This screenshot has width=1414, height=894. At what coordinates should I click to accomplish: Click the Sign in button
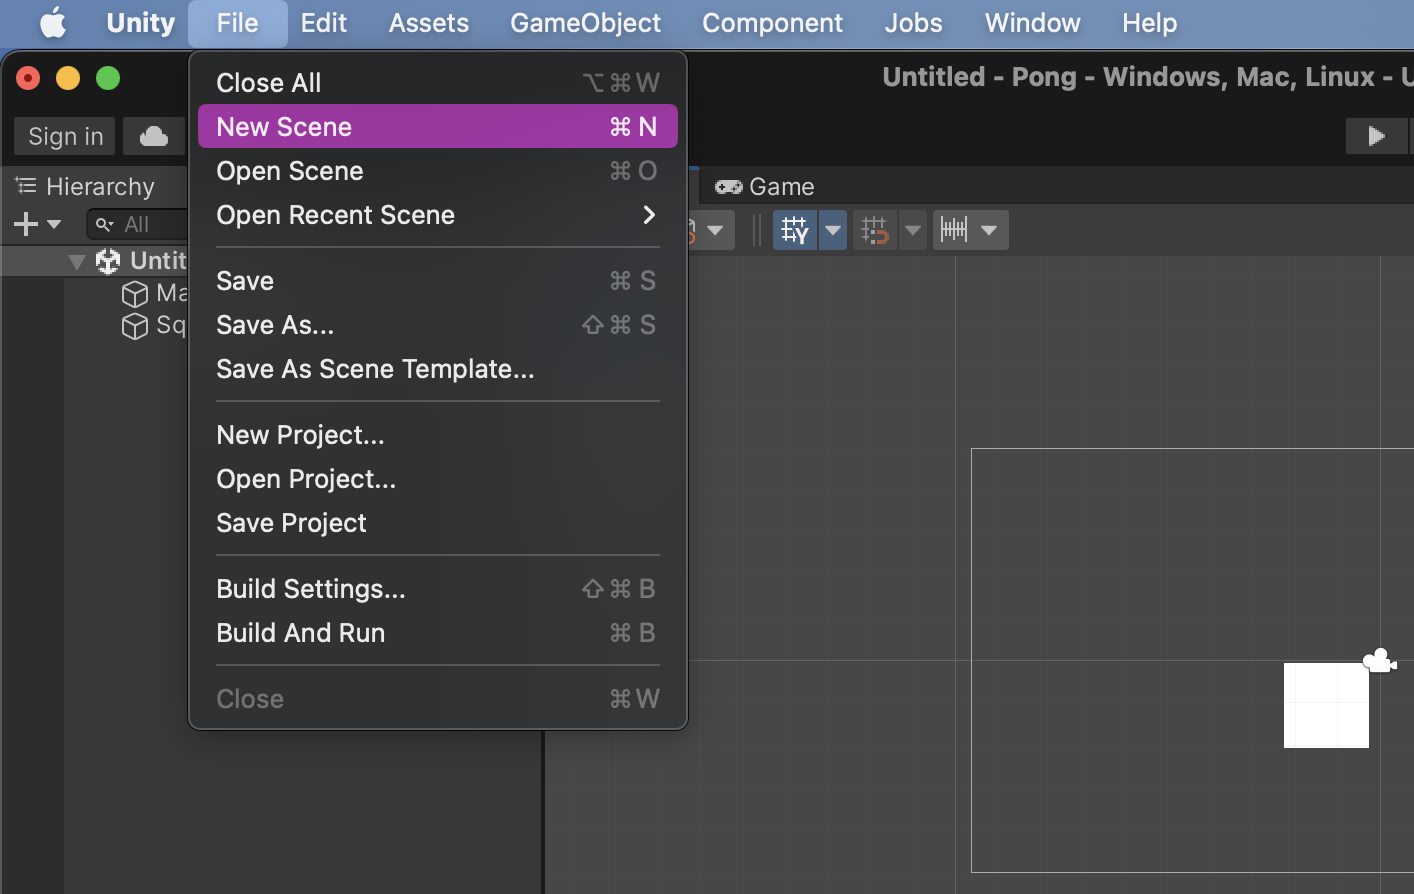tap(65, 136)
